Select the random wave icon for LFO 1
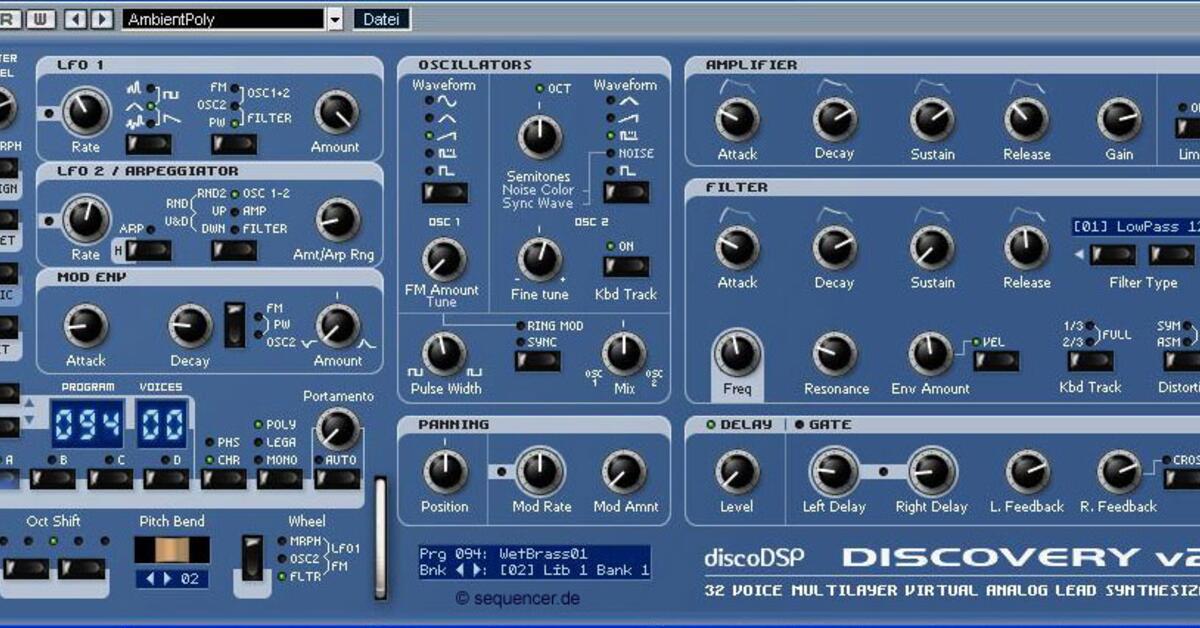 [136, 87]
